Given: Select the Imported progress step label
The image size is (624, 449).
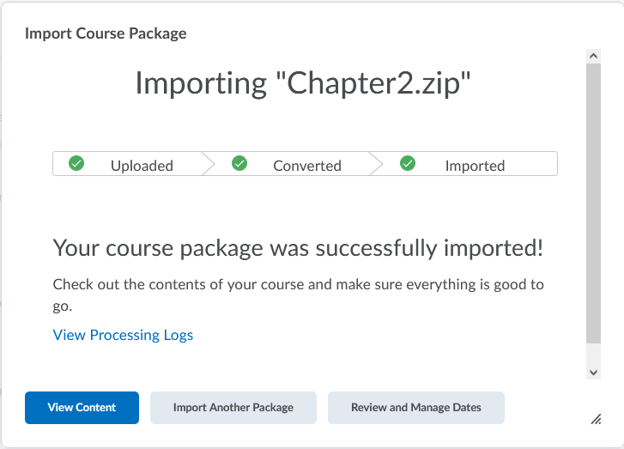Looking at the screenshot, I should point(475,166).
